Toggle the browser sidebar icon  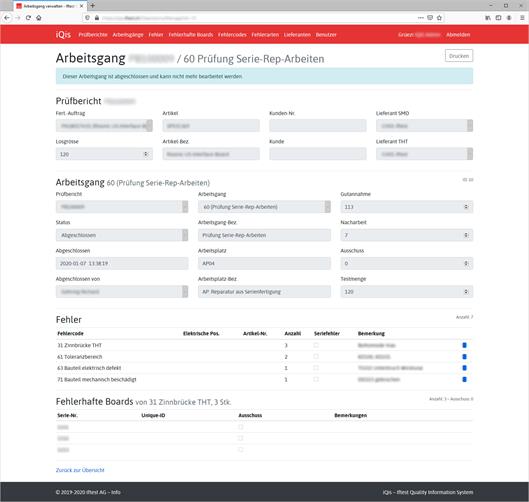coord(498,18)
